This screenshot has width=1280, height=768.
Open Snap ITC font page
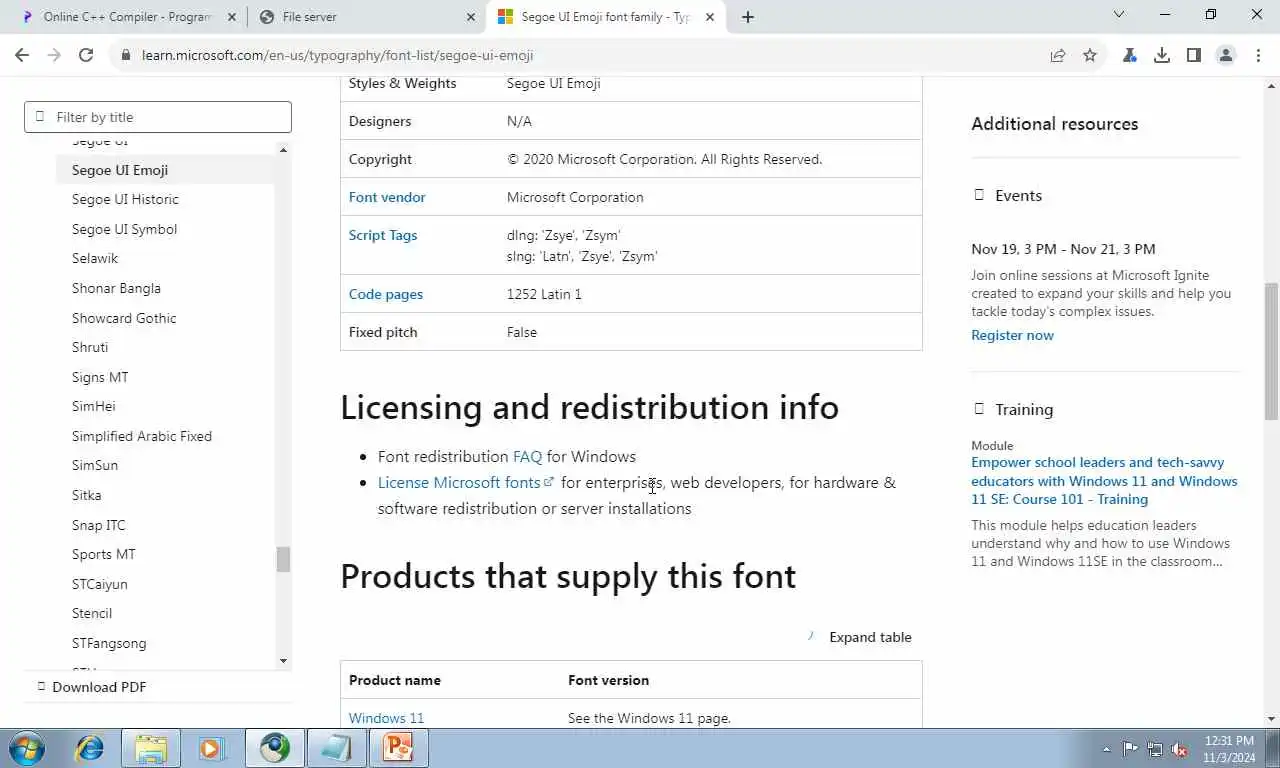click(99, 525)
